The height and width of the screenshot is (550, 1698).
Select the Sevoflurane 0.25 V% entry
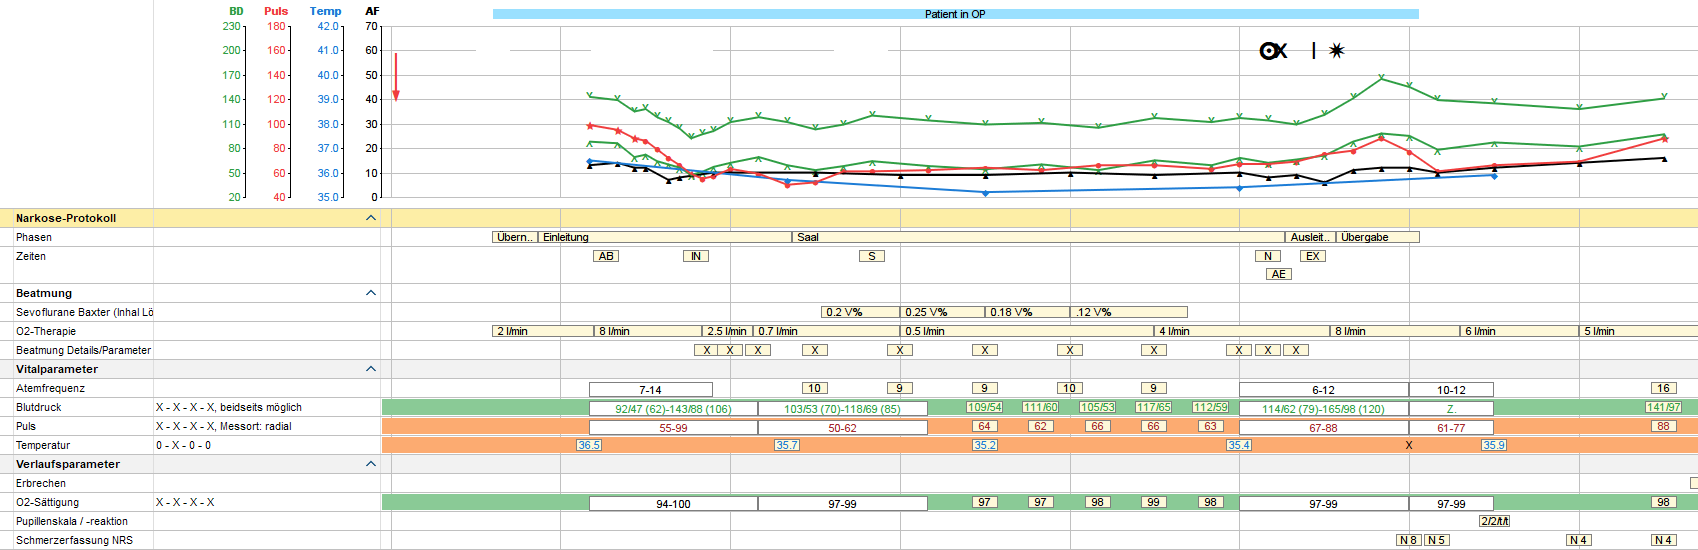pyautogui.click(x=942, y=312)
